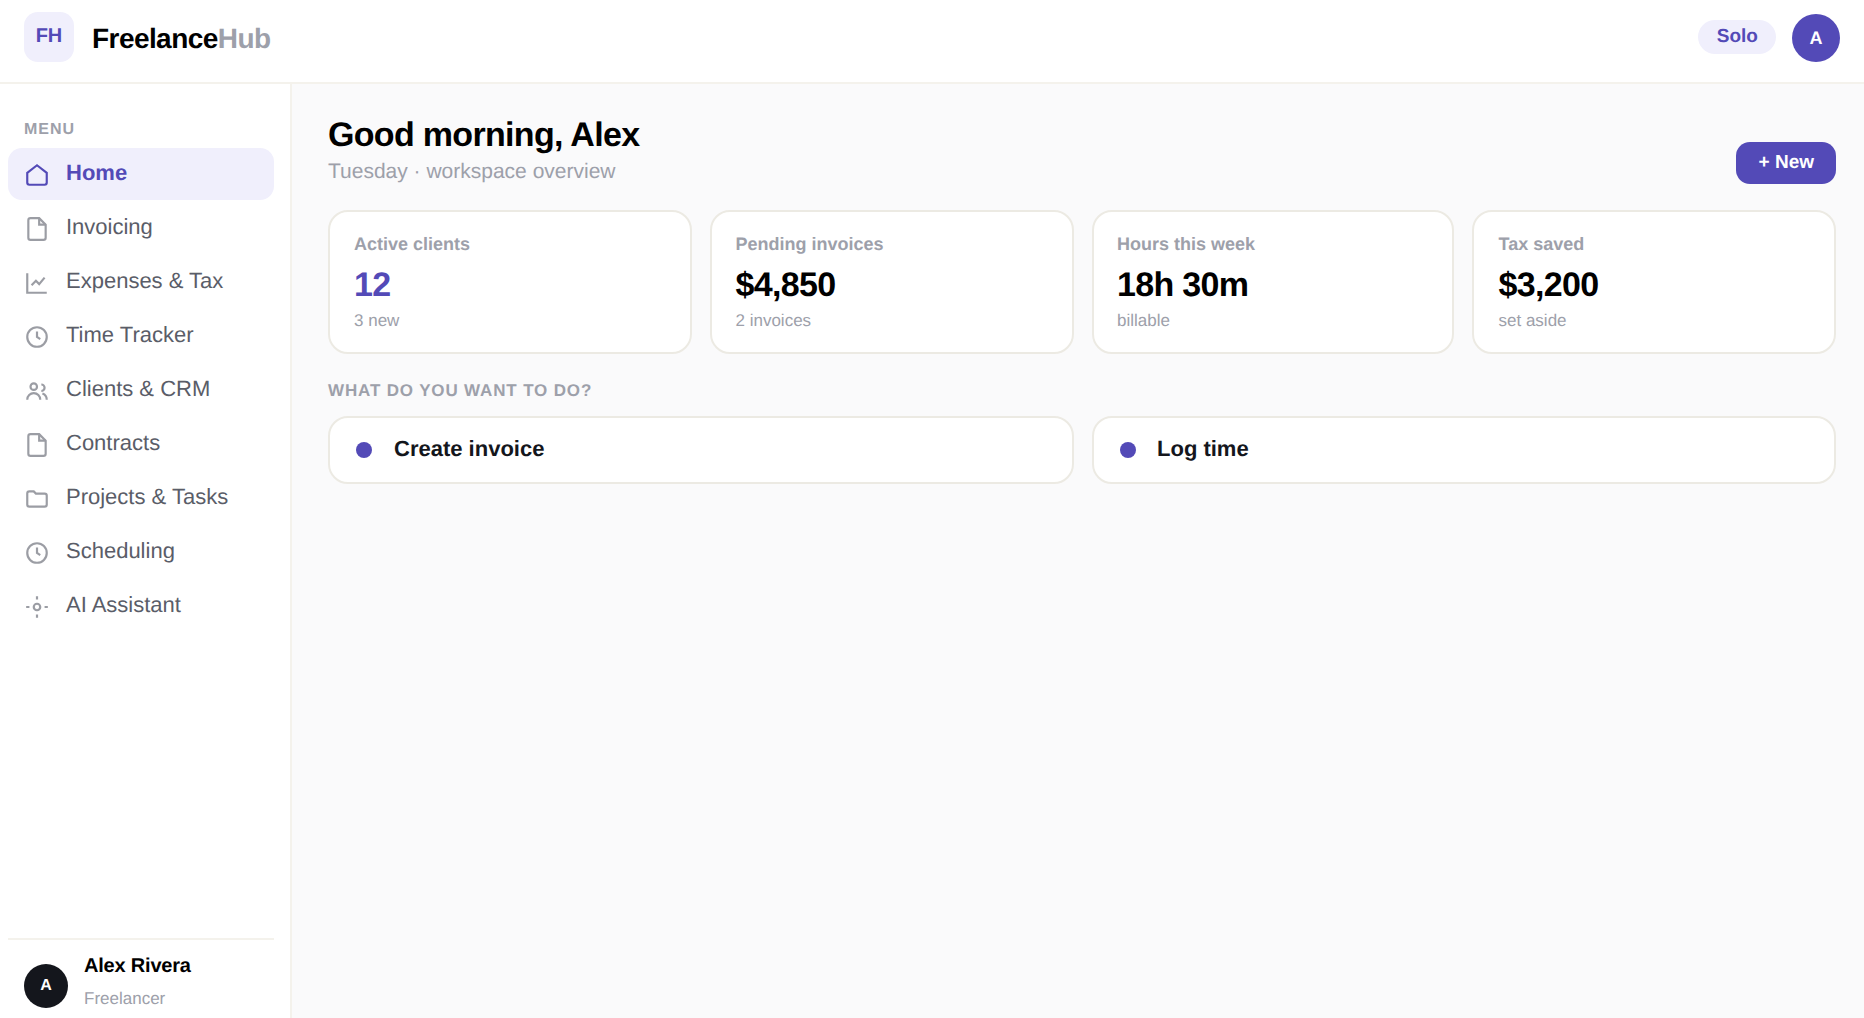Click the $4,850 pending amount
Screen dimensions: 1864x1018
786,286
